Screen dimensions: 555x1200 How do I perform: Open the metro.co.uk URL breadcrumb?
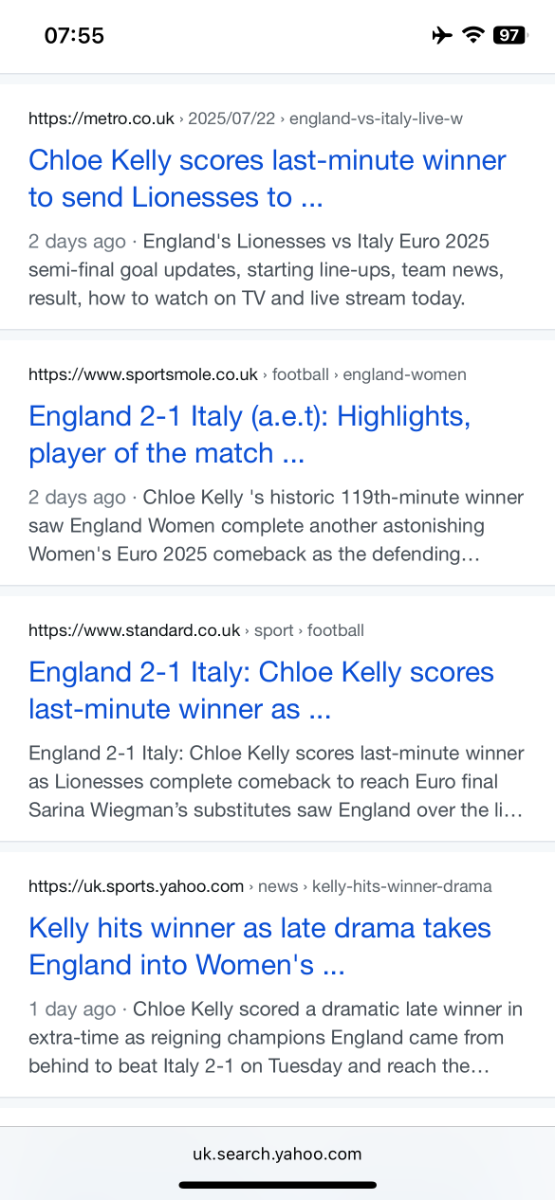click(x=245, y=119)
